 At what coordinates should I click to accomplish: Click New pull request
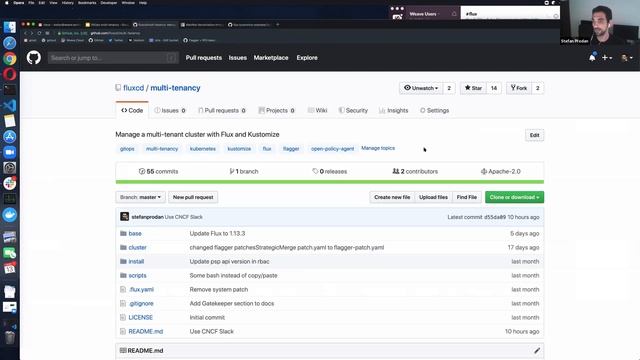pyautogui.click(x=193, y=197)
